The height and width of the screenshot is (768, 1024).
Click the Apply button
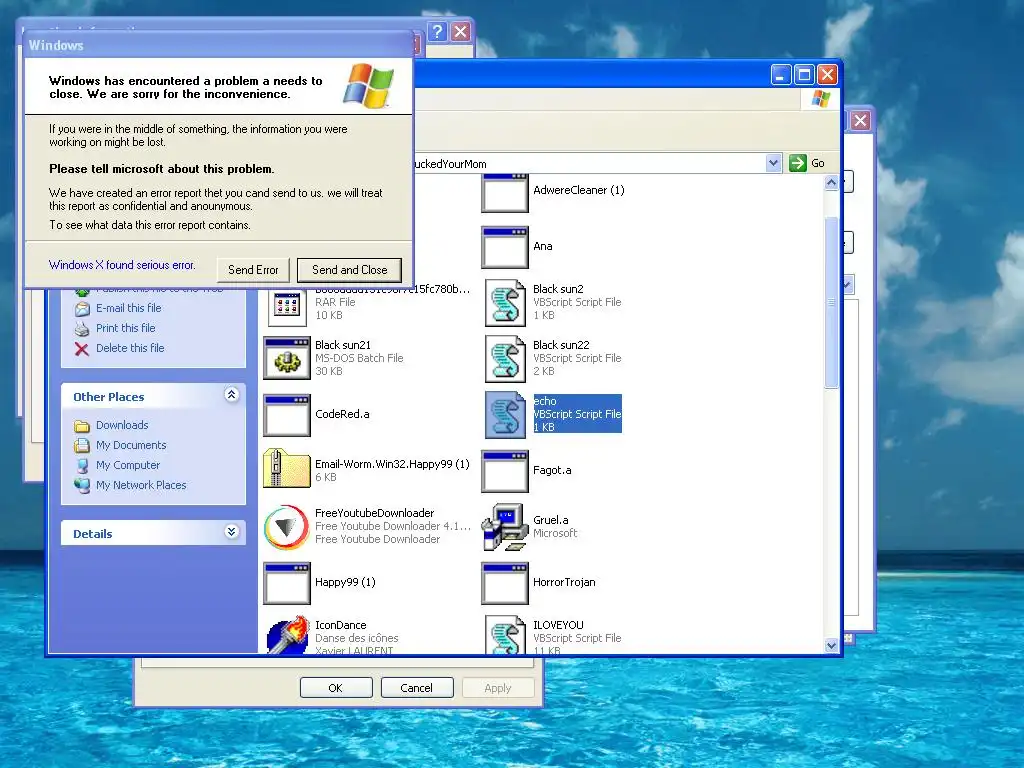498,688
